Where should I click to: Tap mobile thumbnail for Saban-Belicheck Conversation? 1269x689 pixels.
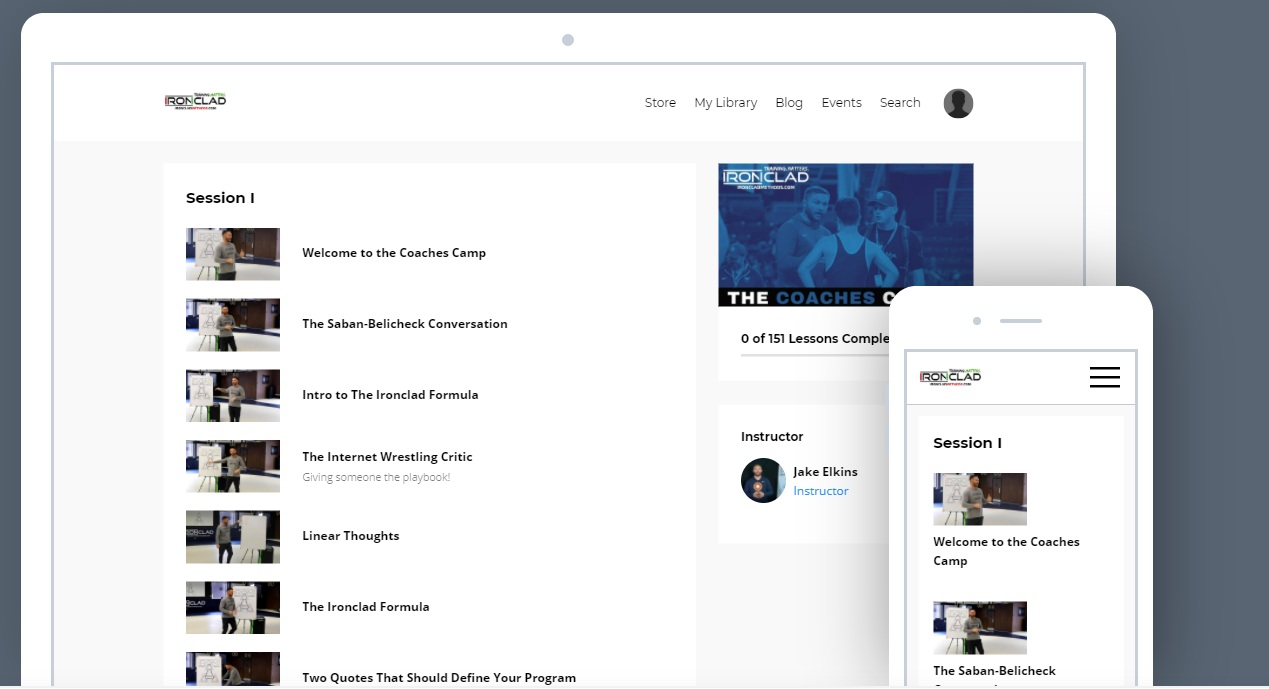coord(980,628)
